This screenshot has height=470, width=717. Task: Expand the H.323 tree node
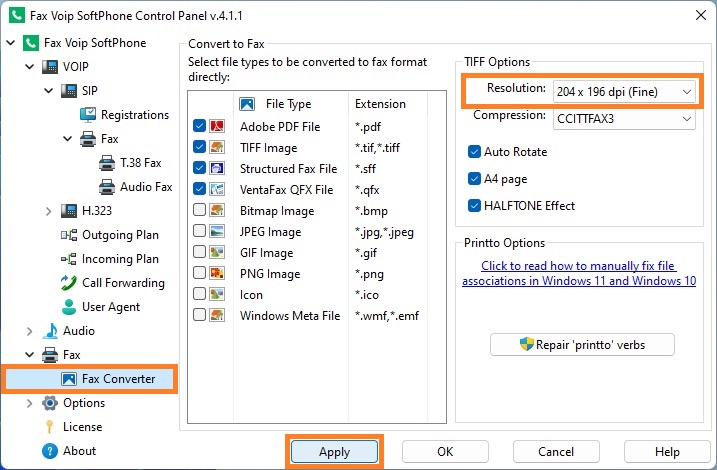click(x=48, y=211)
